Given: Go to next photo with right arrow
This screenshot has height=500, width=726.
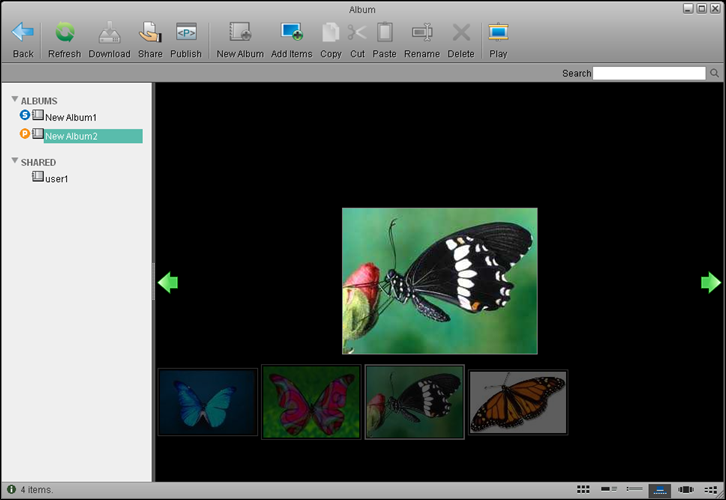Looking at the screenshot, I should coord(711,283).
